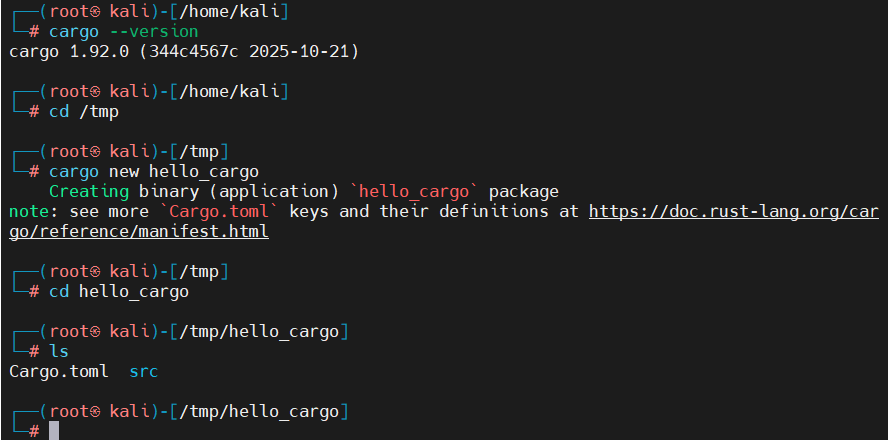The image size is (889, 440).
Task: Open the doc.rust-lang.org manifest reference link
Action: click(735, 212)
